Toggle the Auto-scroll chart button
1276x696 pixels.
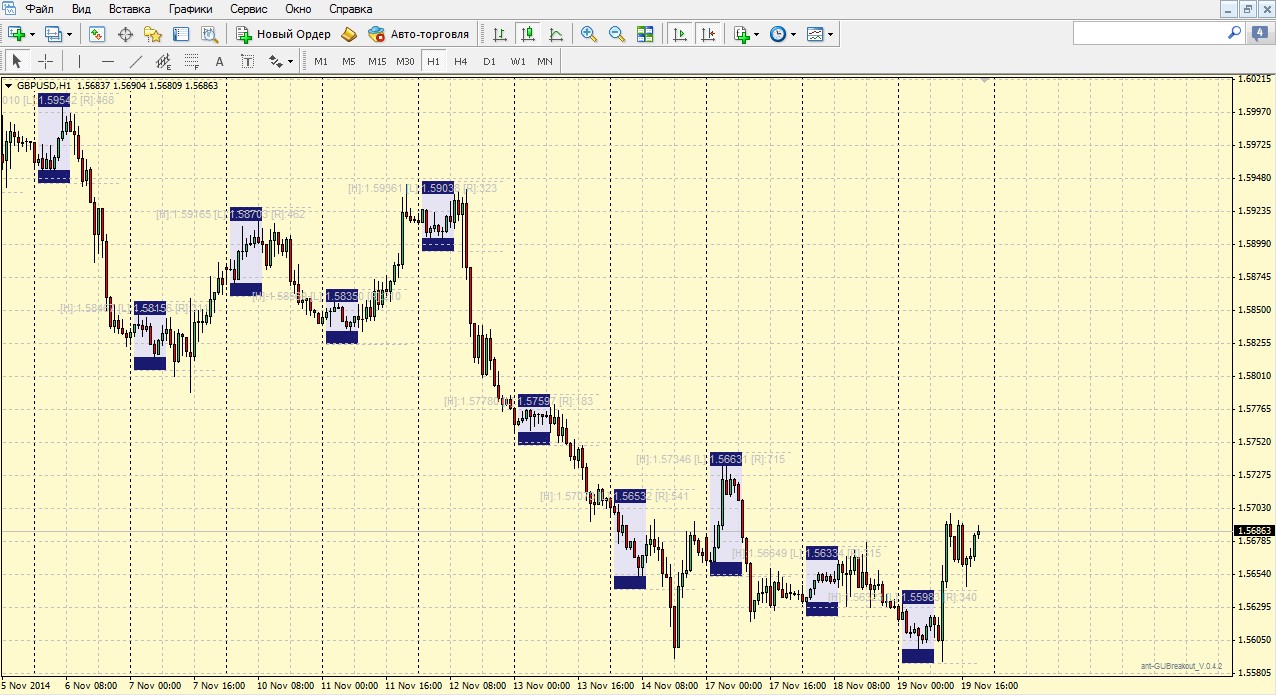tap(680, 34)
